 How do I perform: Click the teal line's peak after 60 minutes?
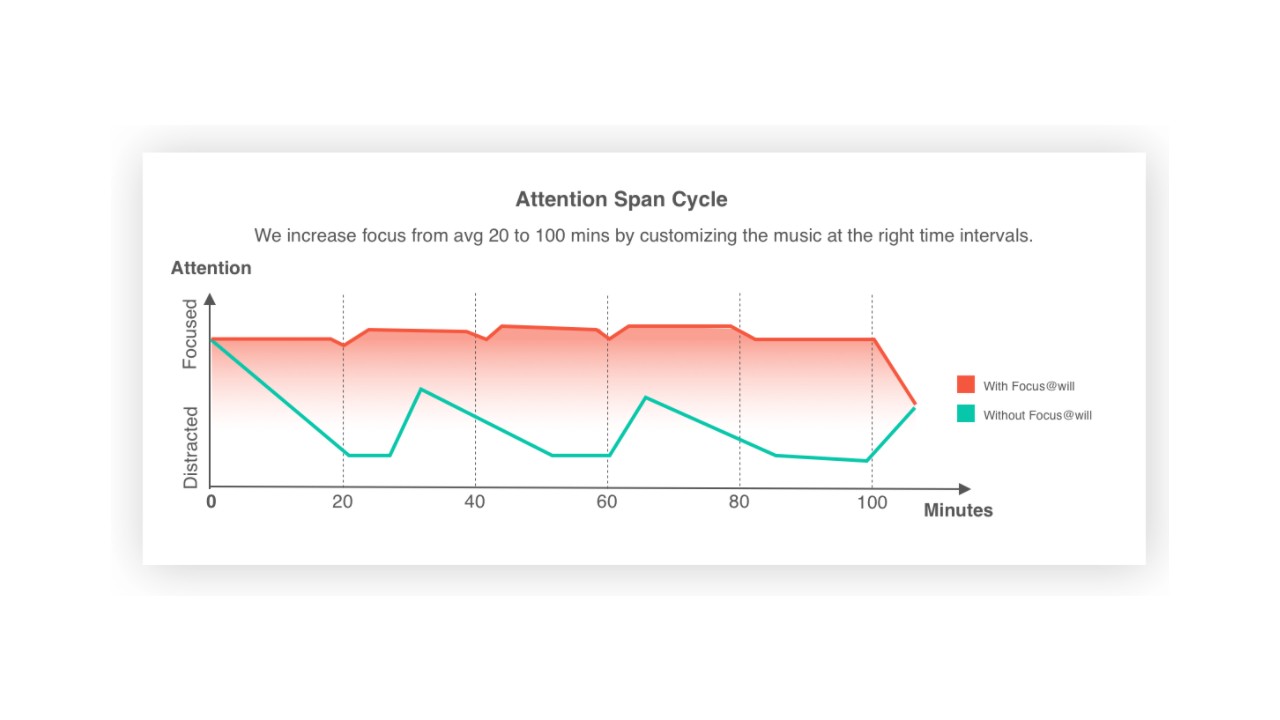click(x=646, y=397)
